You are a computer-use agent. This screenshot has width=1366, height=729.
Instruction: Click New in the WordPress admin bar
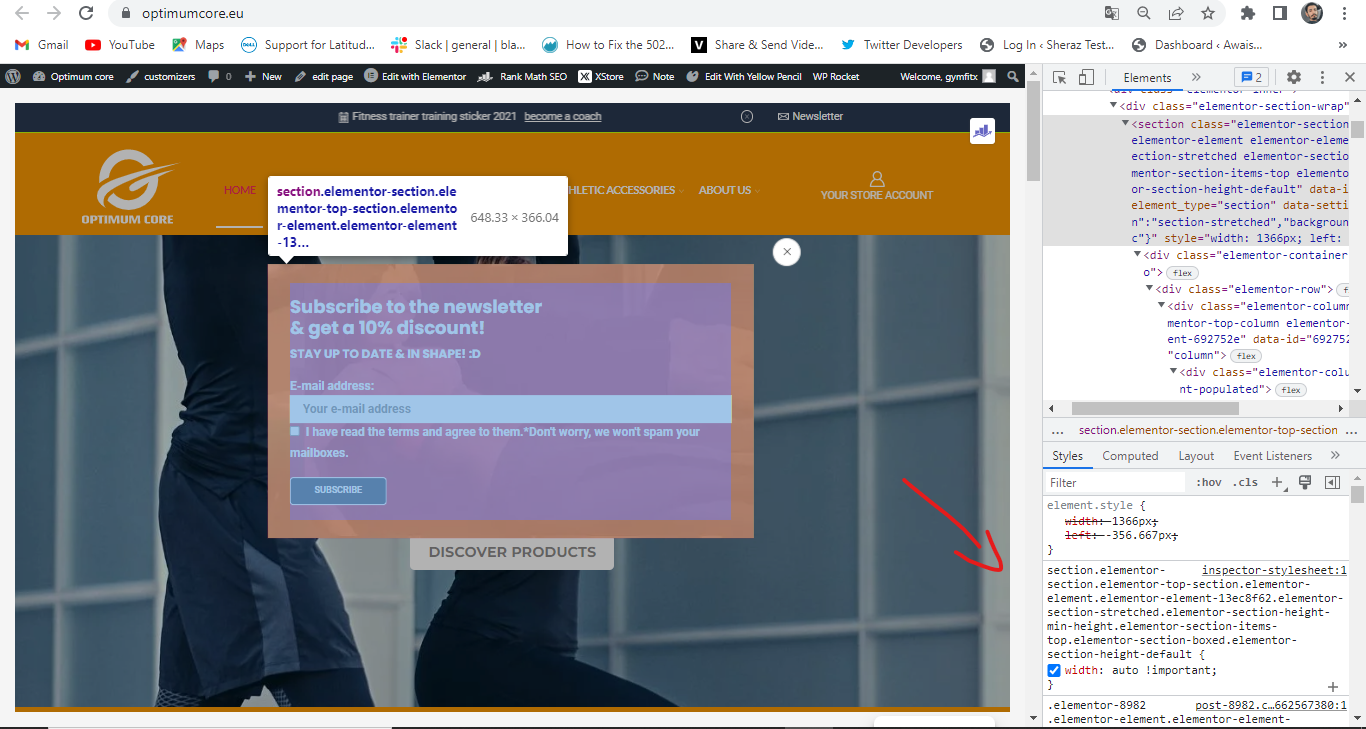tap(263, 76)
